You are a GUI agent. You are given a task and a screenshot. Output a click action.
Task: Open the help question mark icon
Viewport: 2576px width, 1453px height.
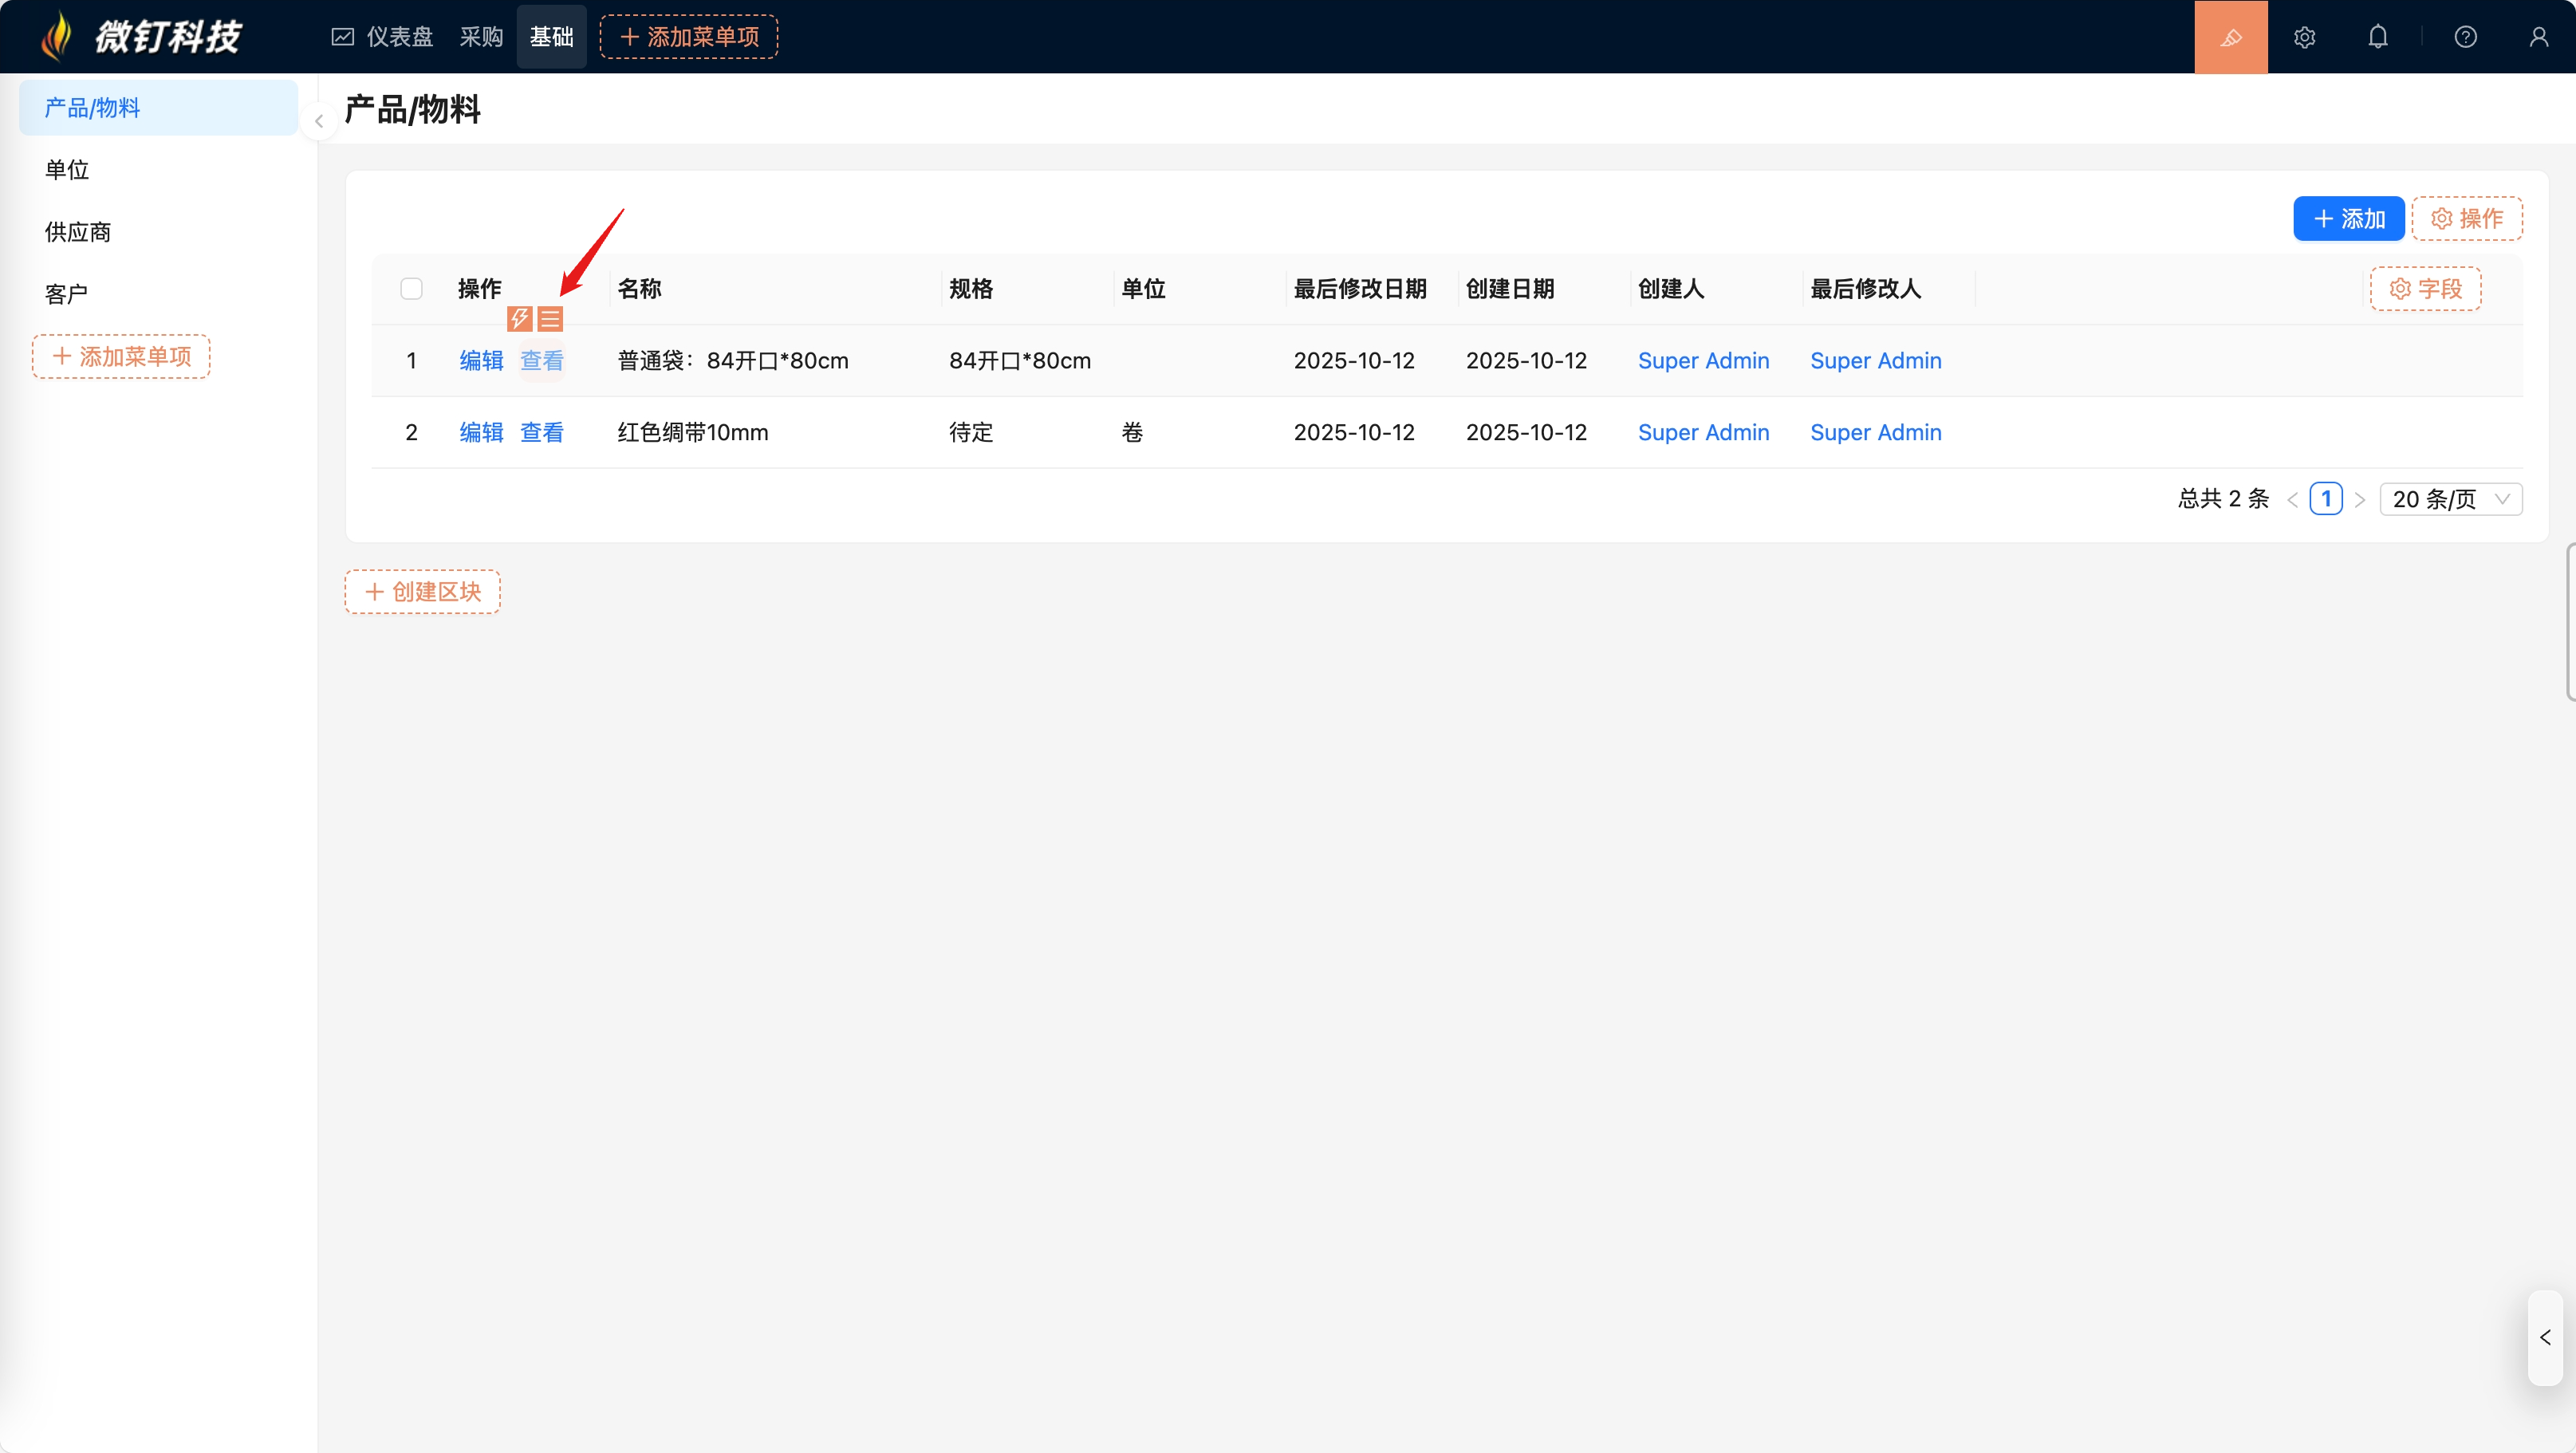(2465, 37)
